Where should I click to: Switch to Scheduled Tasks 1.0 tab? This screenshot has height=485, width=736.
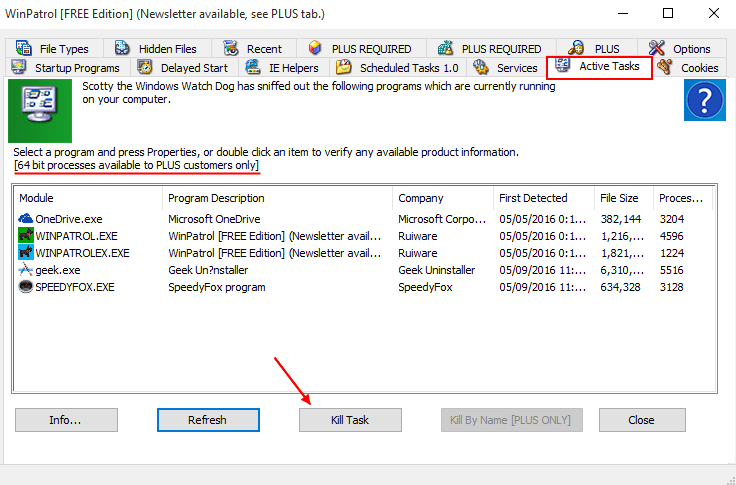pos(398,68)
